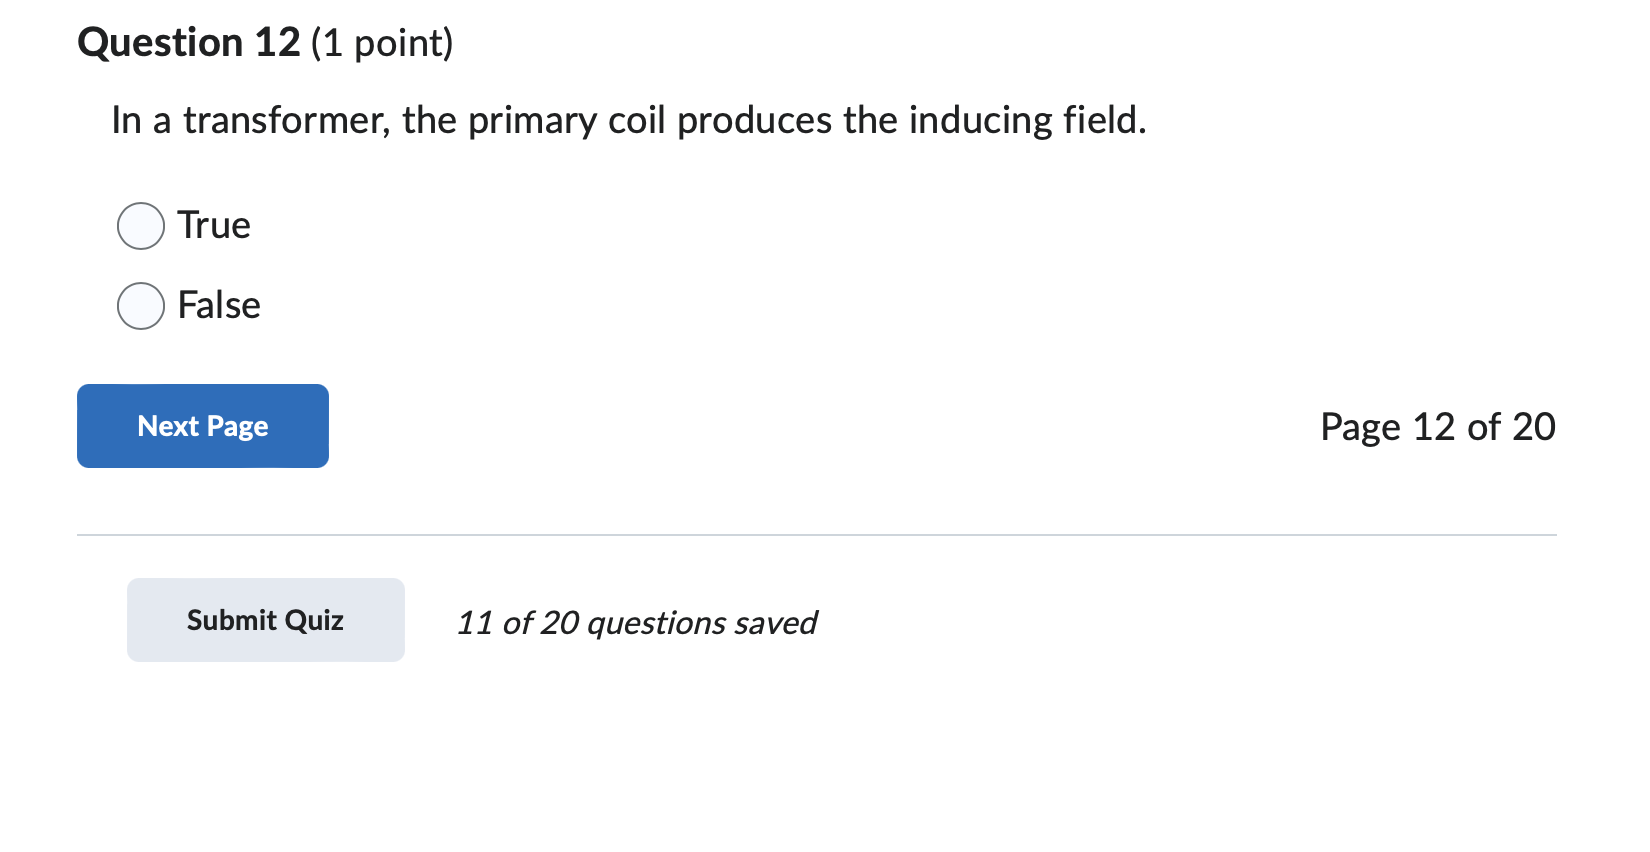Select the True radio button
This screenshot has height=852, width=1650.
pos(140,226)
